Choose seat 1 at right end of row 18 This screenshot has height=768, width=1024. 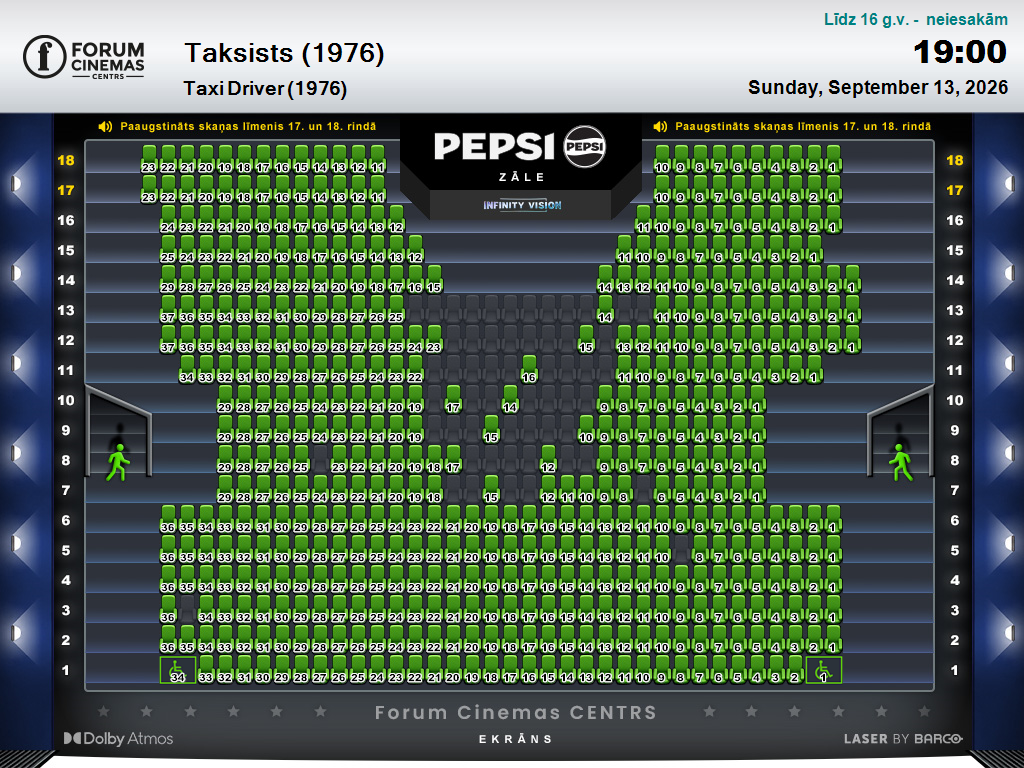click(833, 159)
